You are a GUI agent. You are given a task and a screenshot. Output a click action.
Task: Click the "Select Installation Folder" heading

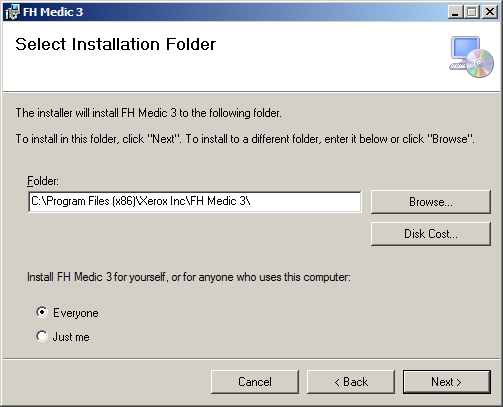(x=116, y=44)
